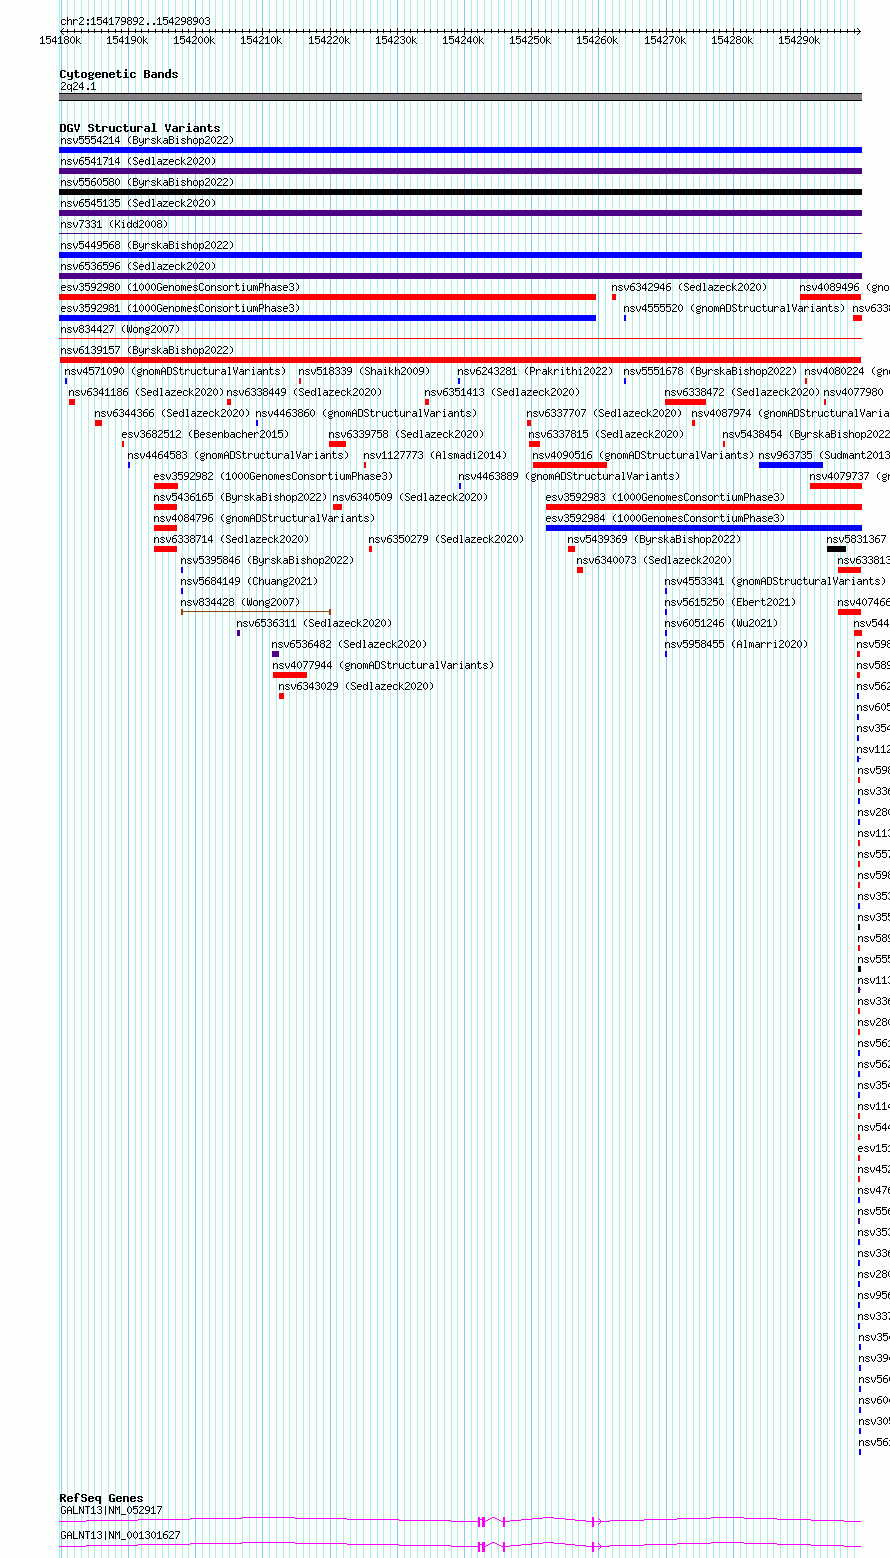This screenshot has height=1558, width=890.
Task: Click the nsv5560580 (ByrskaBishop2022) label
Action: tap(146, 183)
